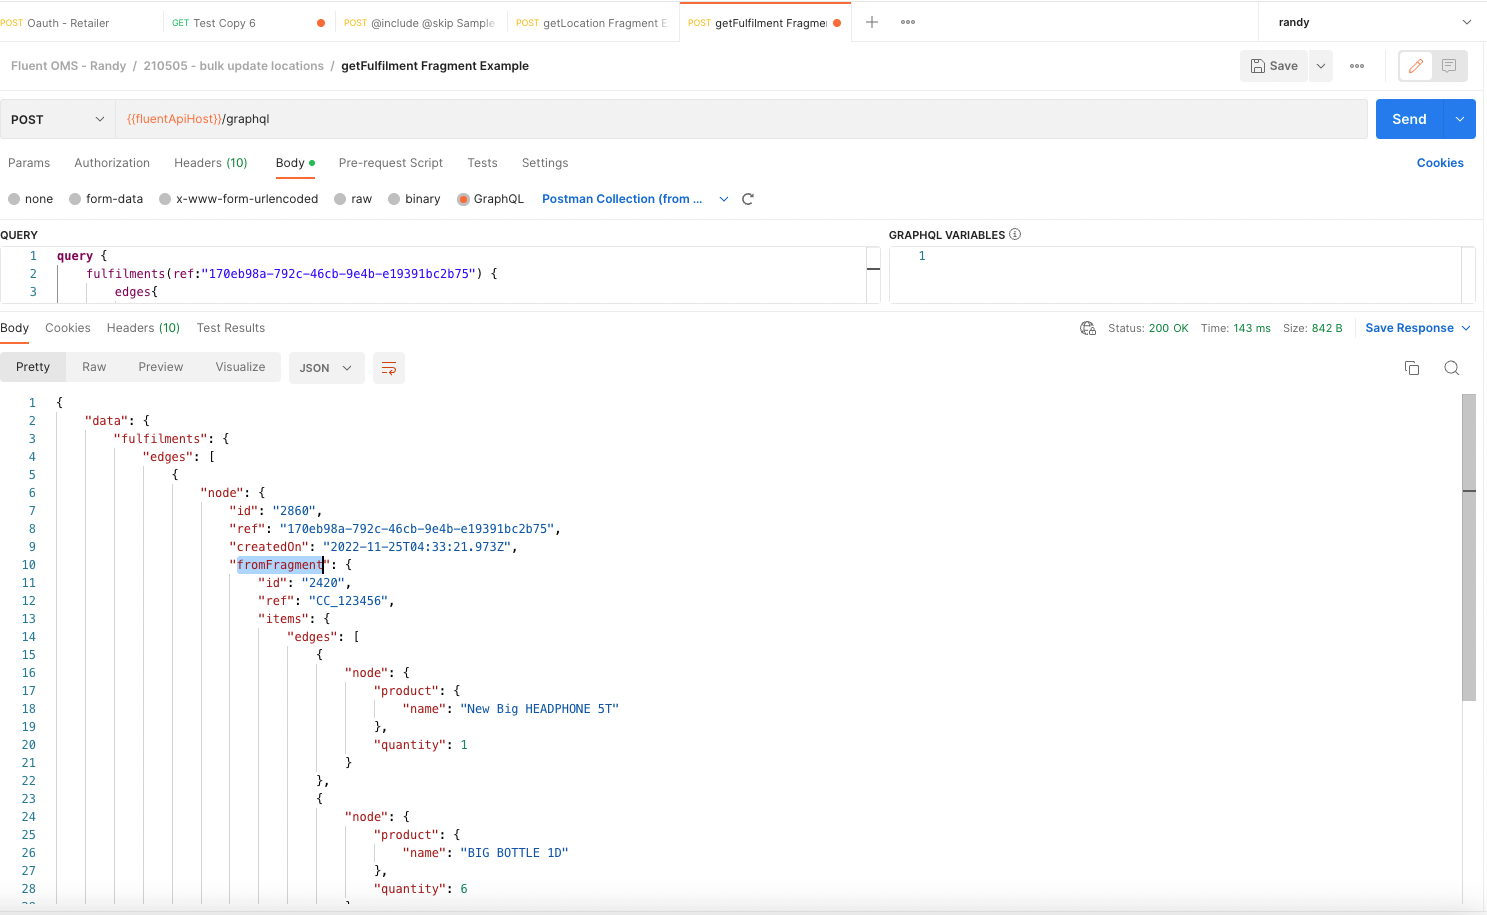Select the binary body type radio
Image resolution: width=1487 pixels, height=915 pixels.
[x=395, y=199]
